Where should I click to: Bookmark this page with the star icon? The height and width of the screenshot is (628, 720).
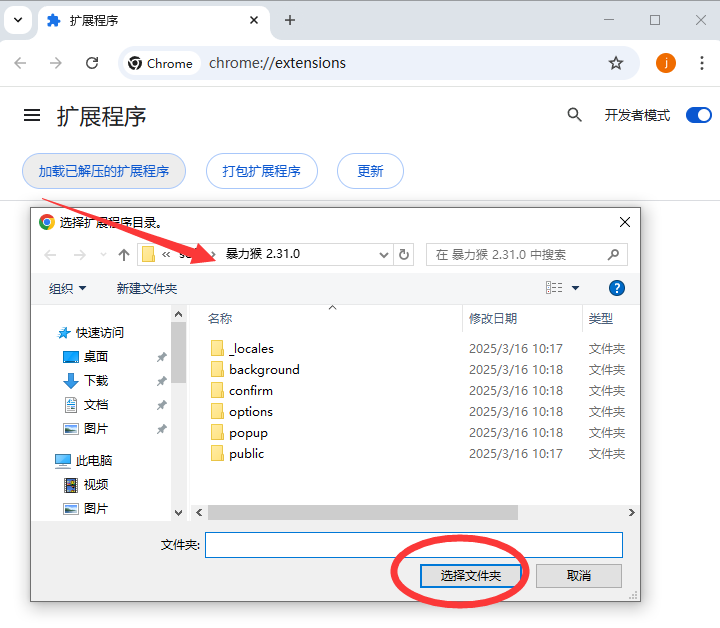[x=616, y=63]
